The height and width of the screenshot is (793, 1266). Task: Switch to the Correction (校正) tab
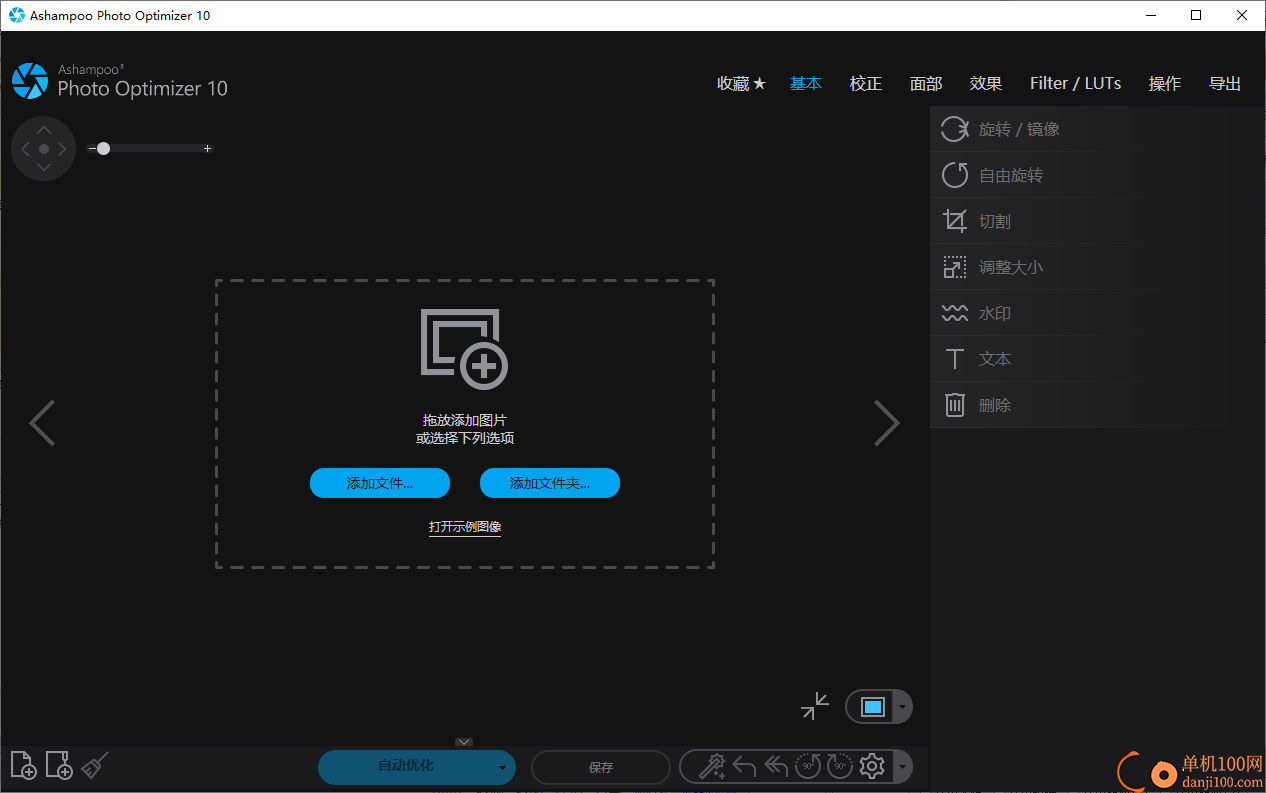tap(866, 84)
